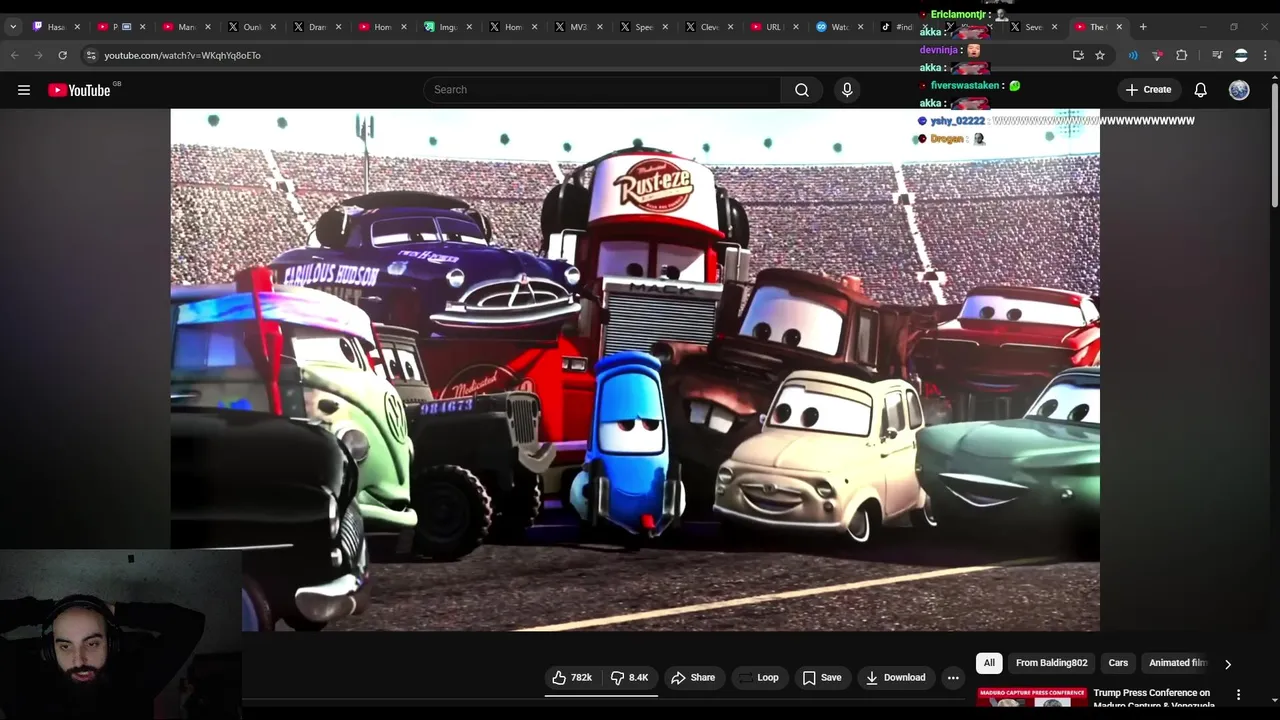This screenshot has width=1280, height=720.
Task: Select the Cars filter chip
Action: coord(1118,663)
